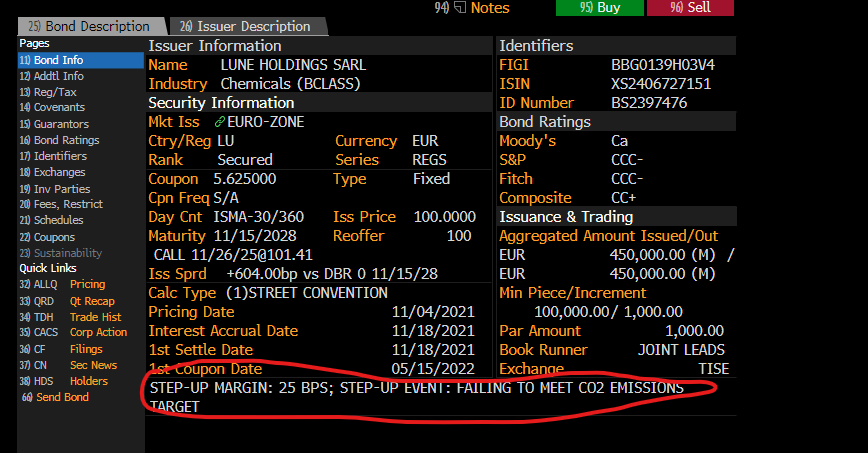Click the CALL 11/26/25@101.41 line
Viewport: 868px width, 453px height.
[x=233, y=255]
